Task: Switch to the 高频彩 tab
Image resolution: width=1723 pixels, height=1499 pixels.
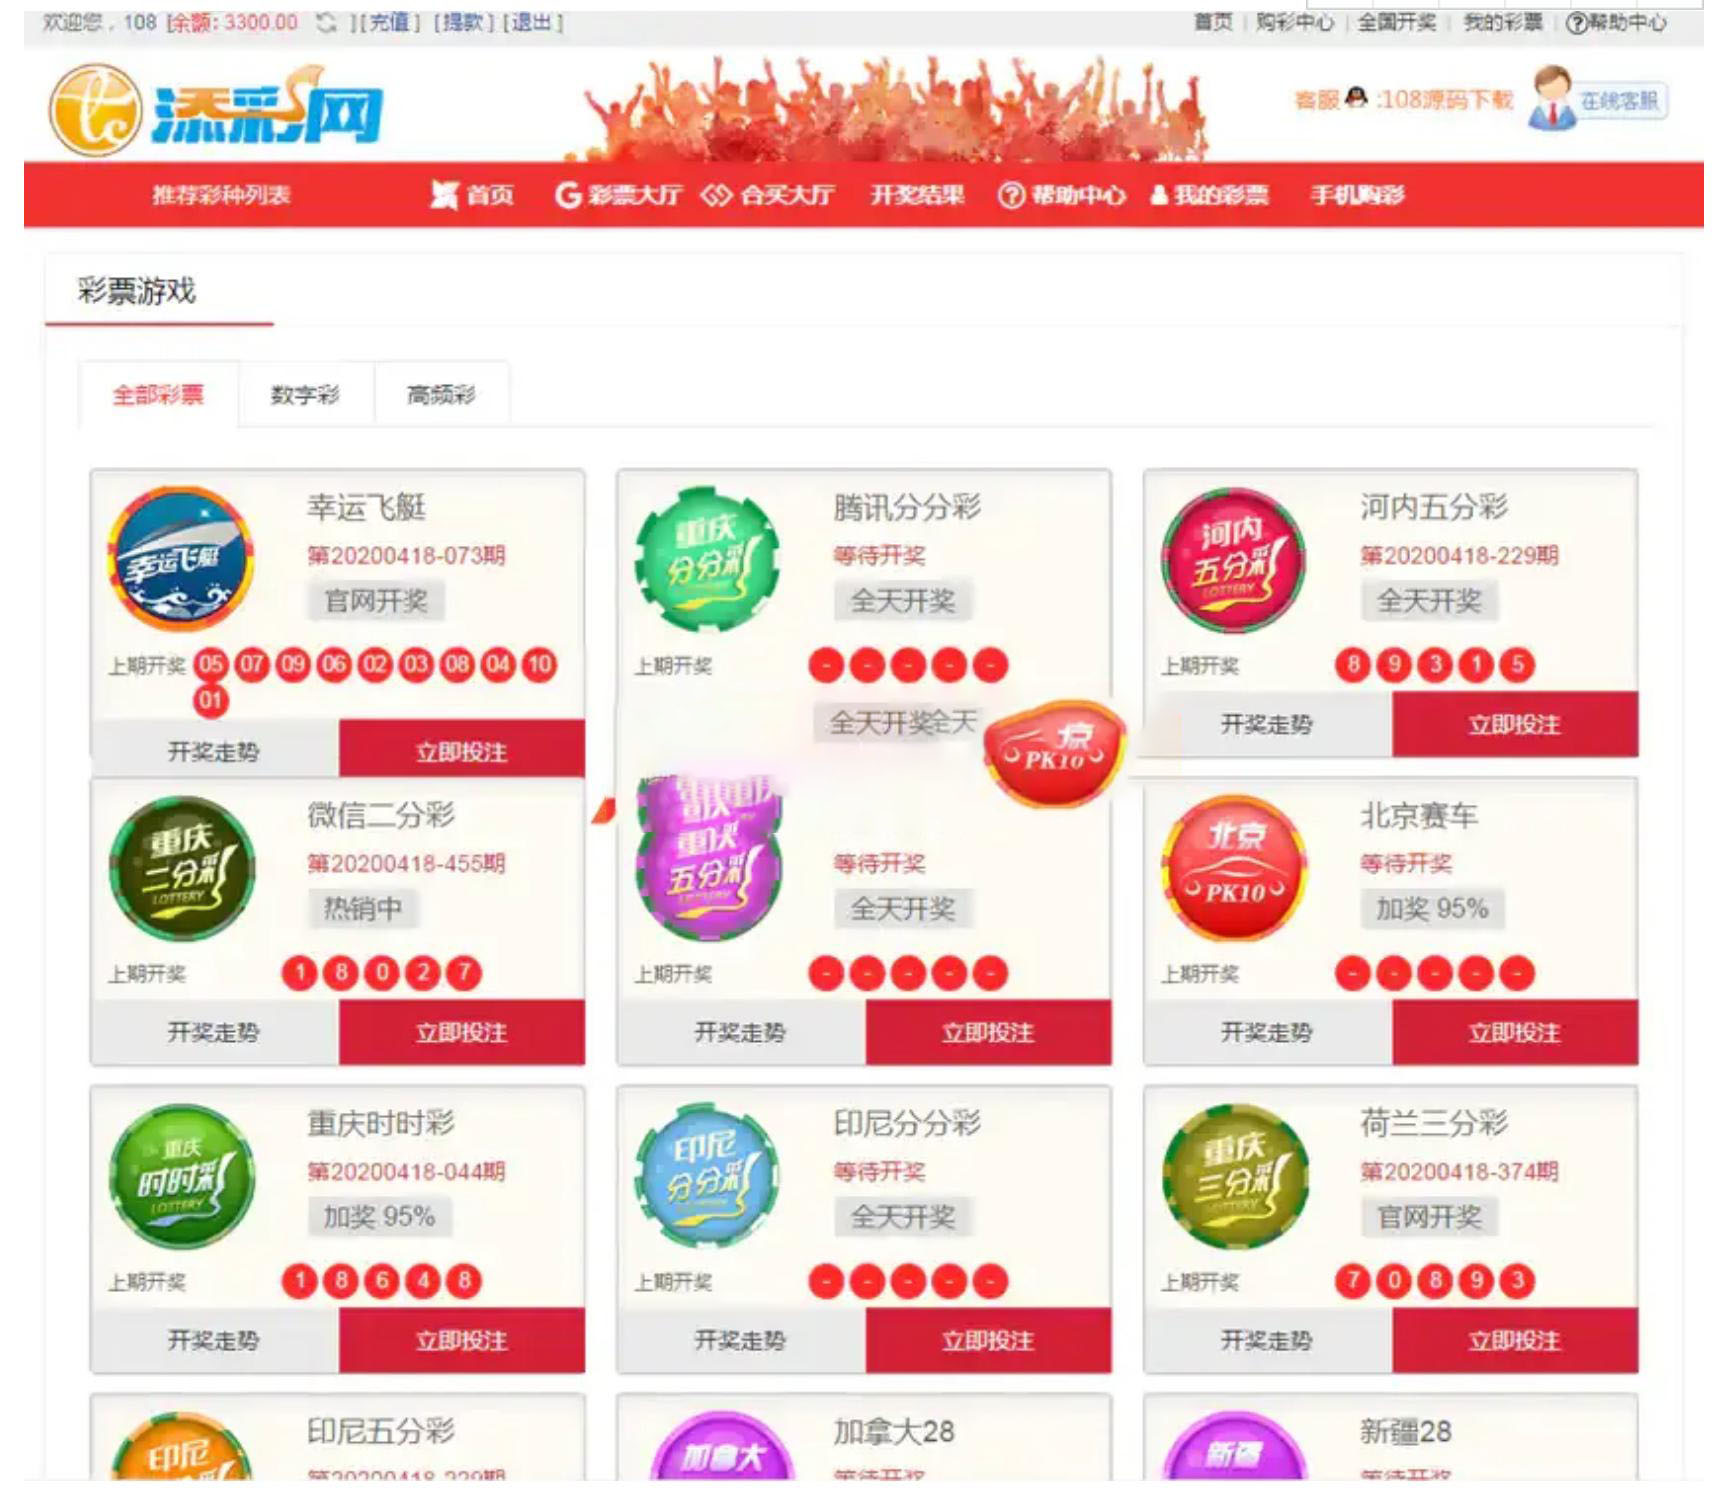Action: coord(441,394)
